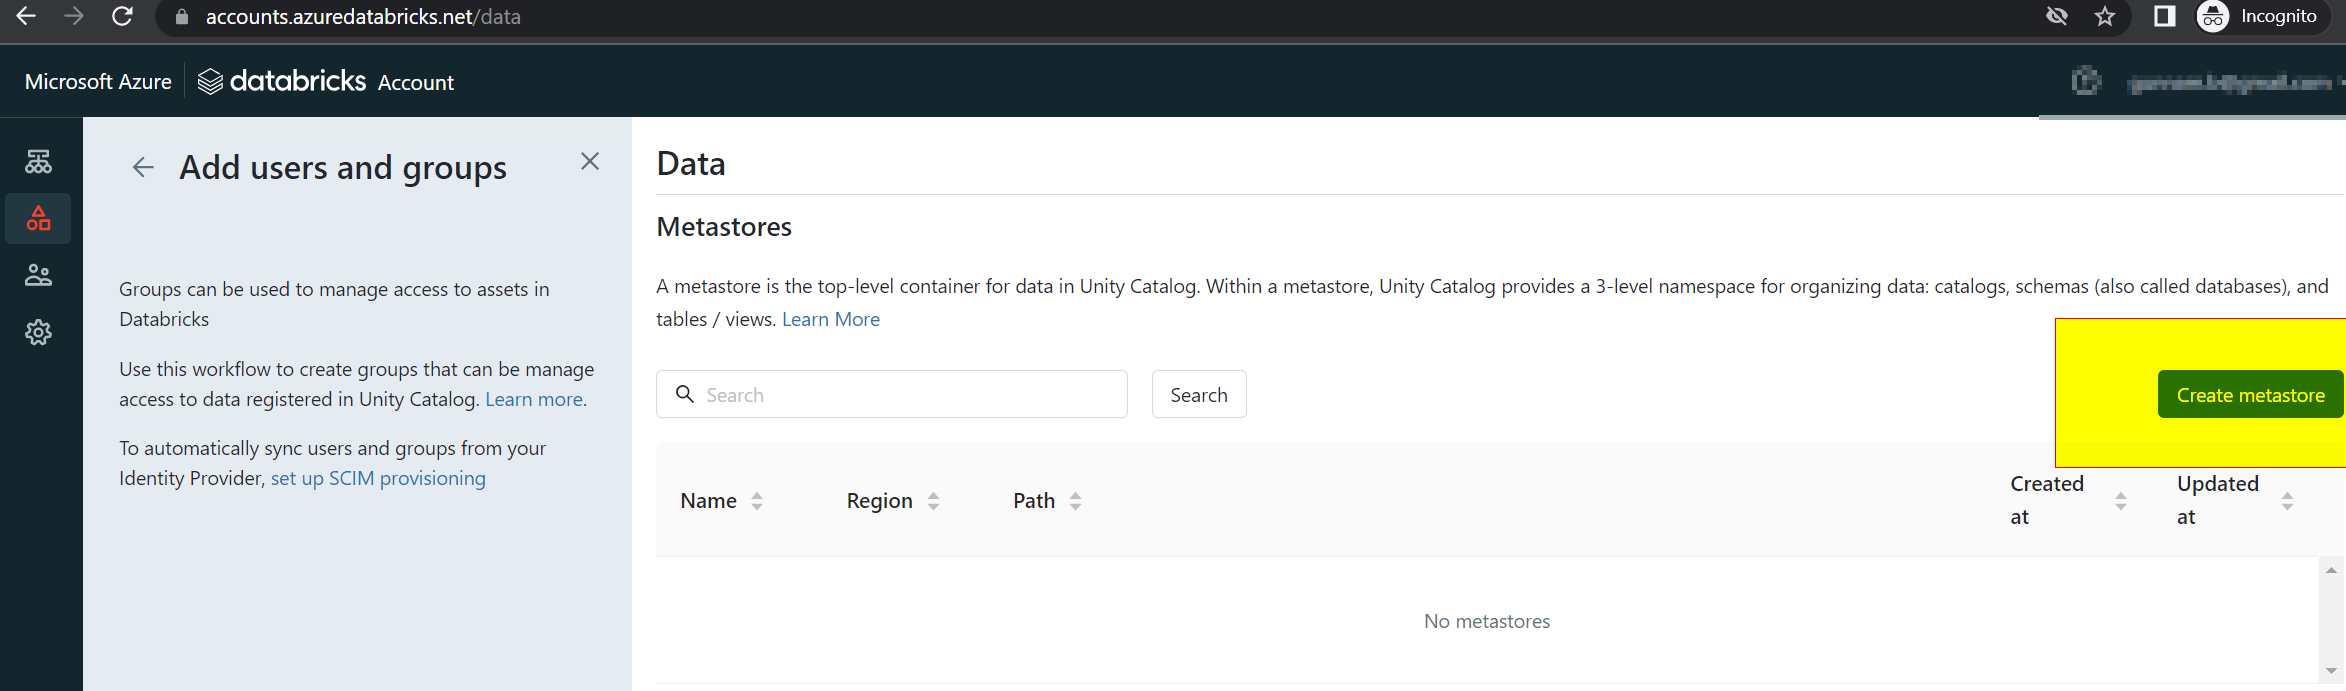Click the icon next to the account email
This screenshot has width=2346, height=691.
click(2086, 81)
